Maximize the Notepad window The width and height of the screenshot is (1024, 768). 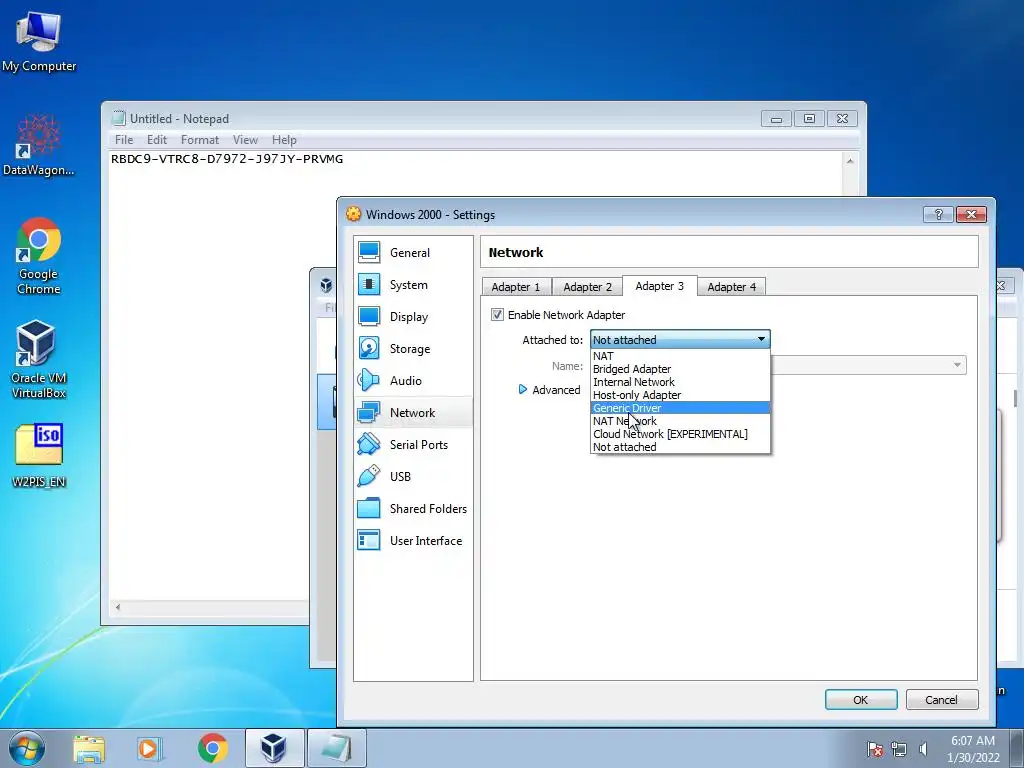809,119
